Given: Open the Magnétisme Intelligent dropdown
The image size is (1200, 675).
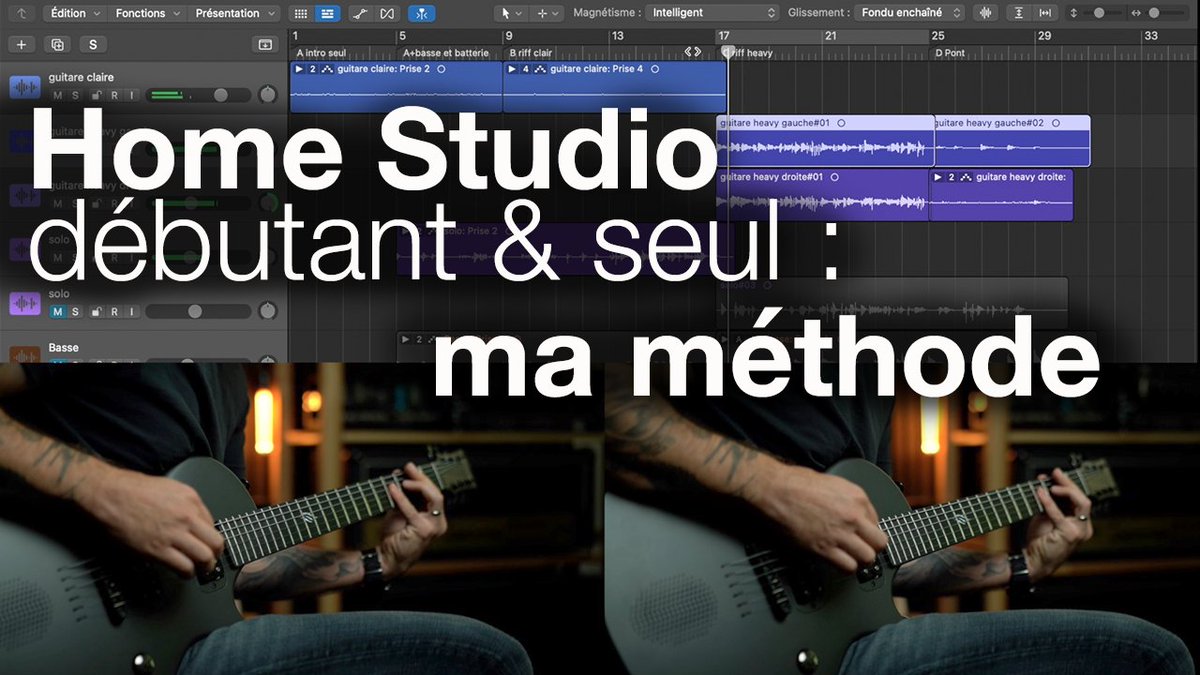Looking at the screenshot, I should click(x=712, y=13).
